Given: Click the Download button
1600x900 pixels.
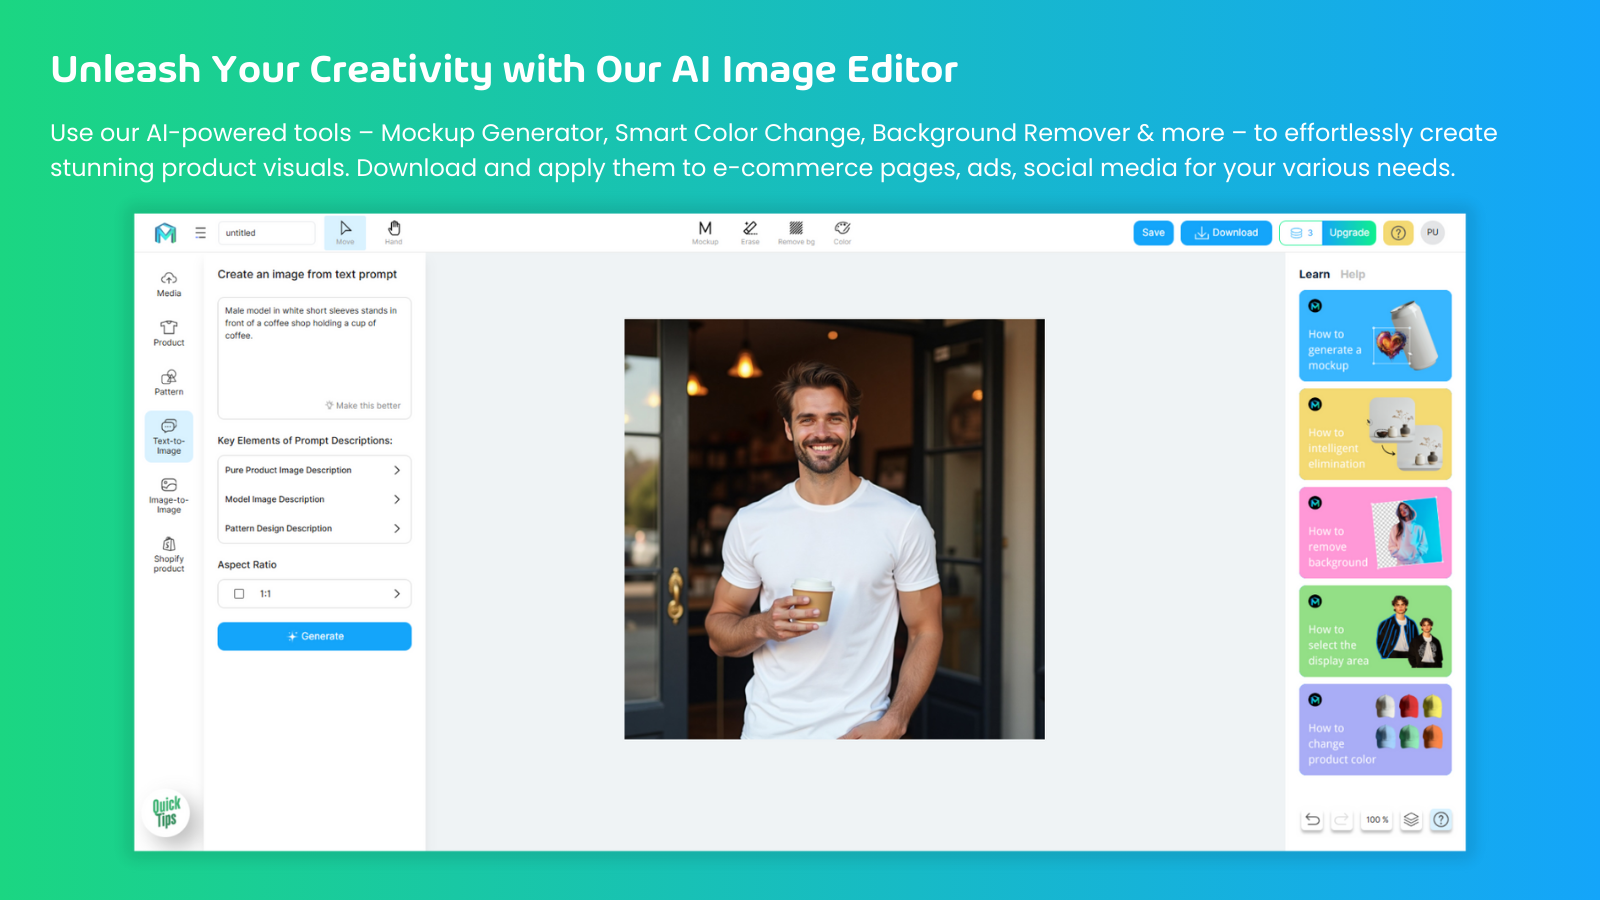Looking at the screenshot, I should [x=1226, y=233].
